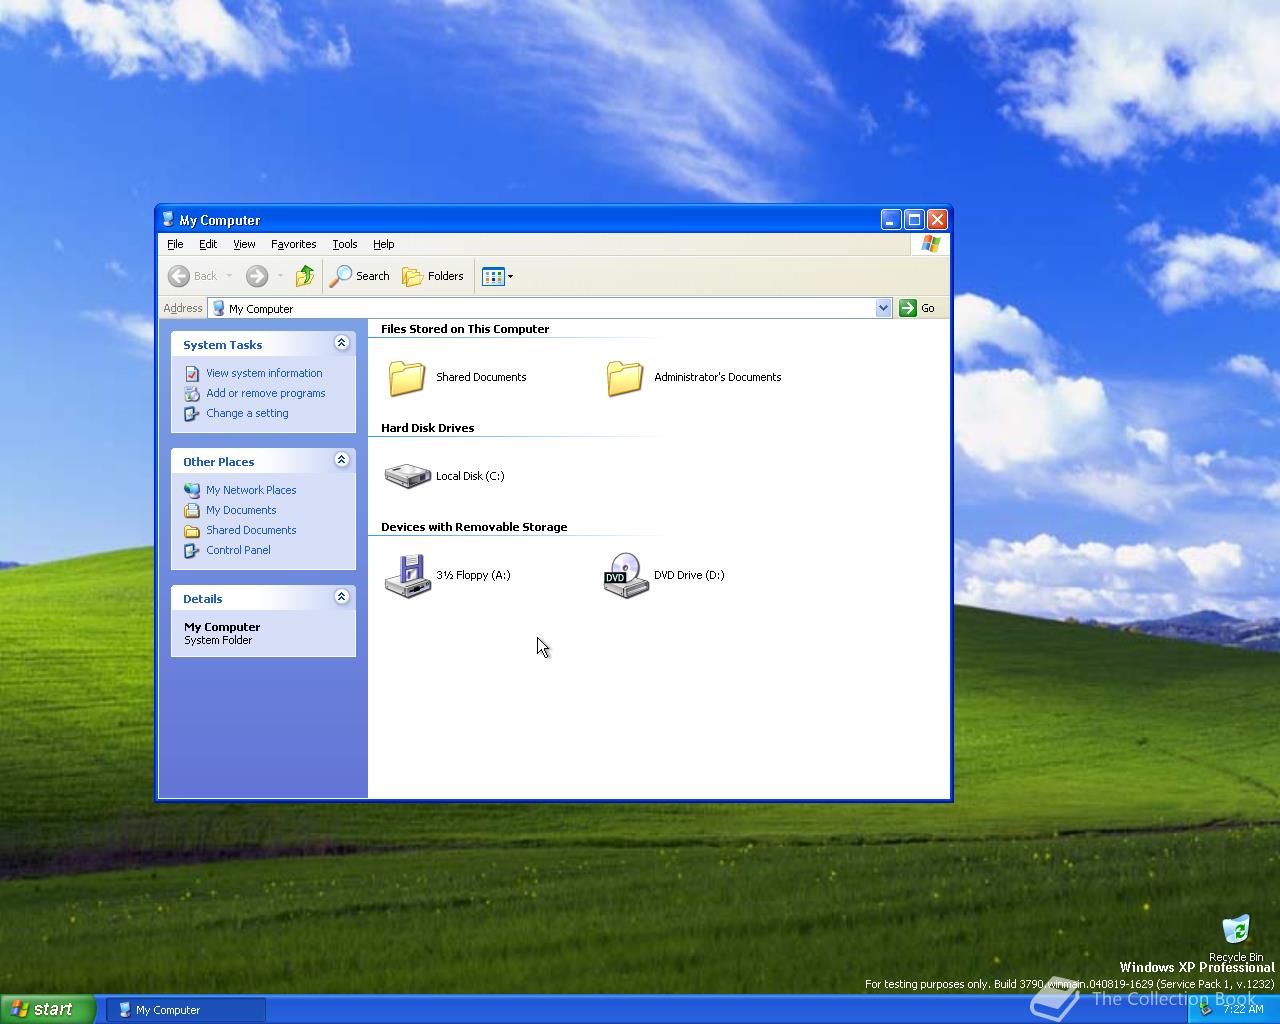The width and height of the screenshot is (1280, 1024).
Task: Click the Back arrow toolbar button
Action: coord(193,276)
